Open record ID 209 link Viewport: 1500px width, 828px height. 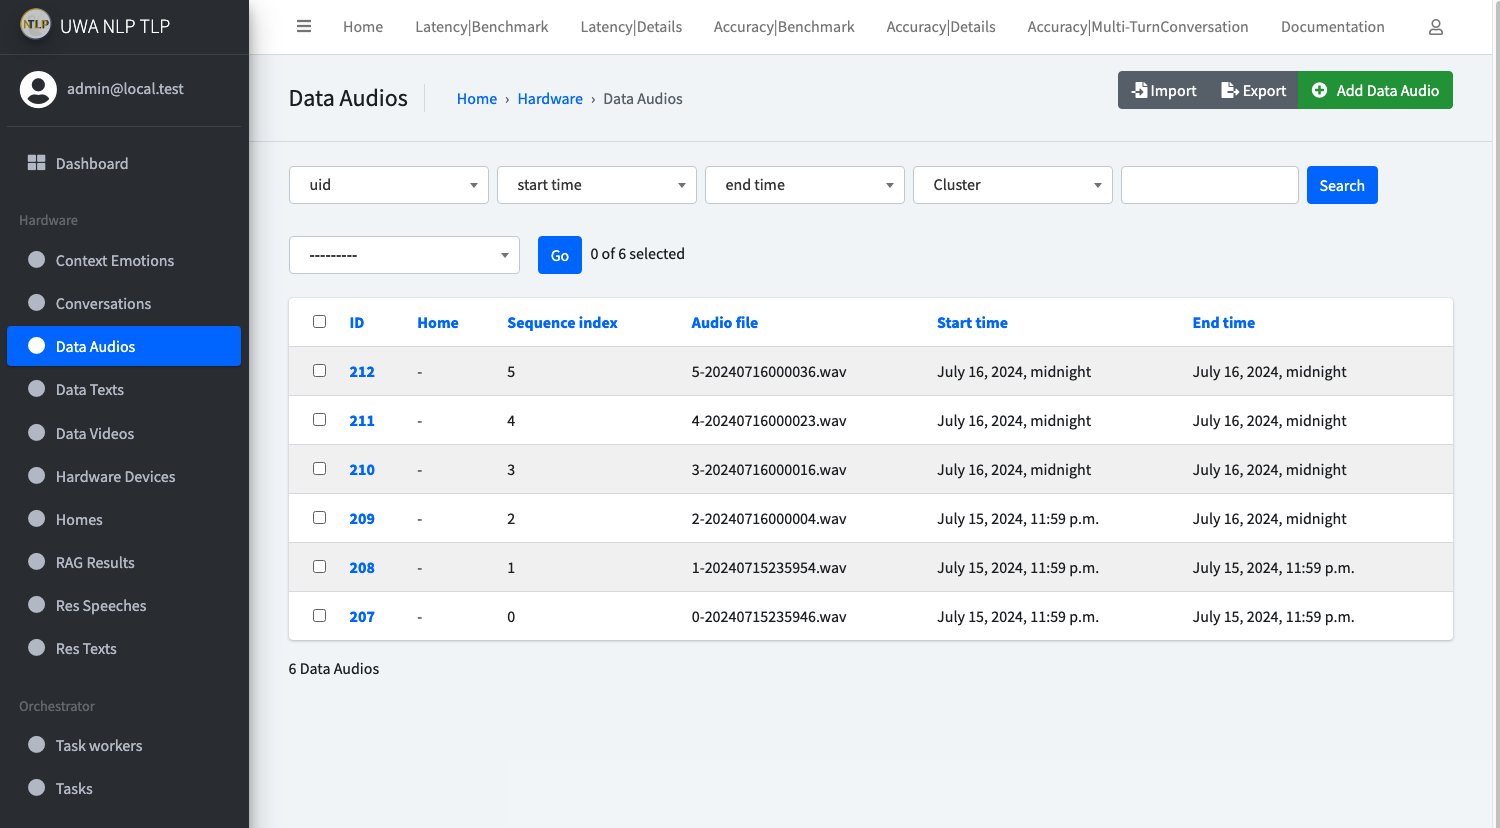click(x=362, y=519)
